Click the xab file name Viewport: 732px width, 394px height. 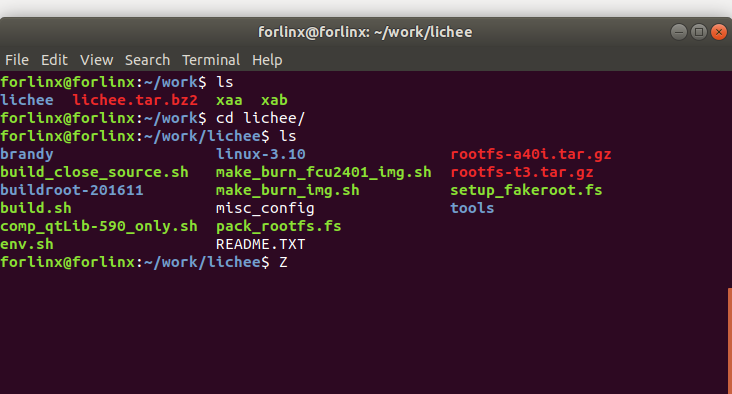click(x=274, y=100)
